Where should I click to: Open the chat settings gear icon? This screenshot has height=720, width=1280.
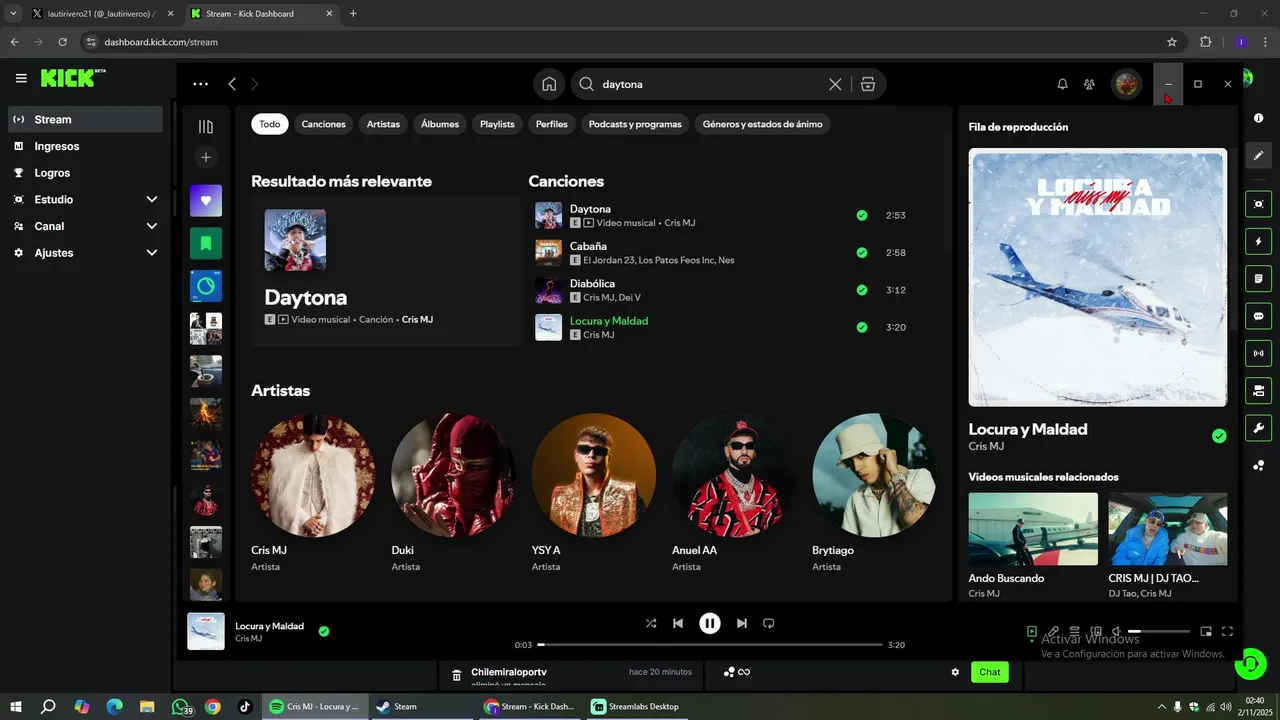[955, 672]
